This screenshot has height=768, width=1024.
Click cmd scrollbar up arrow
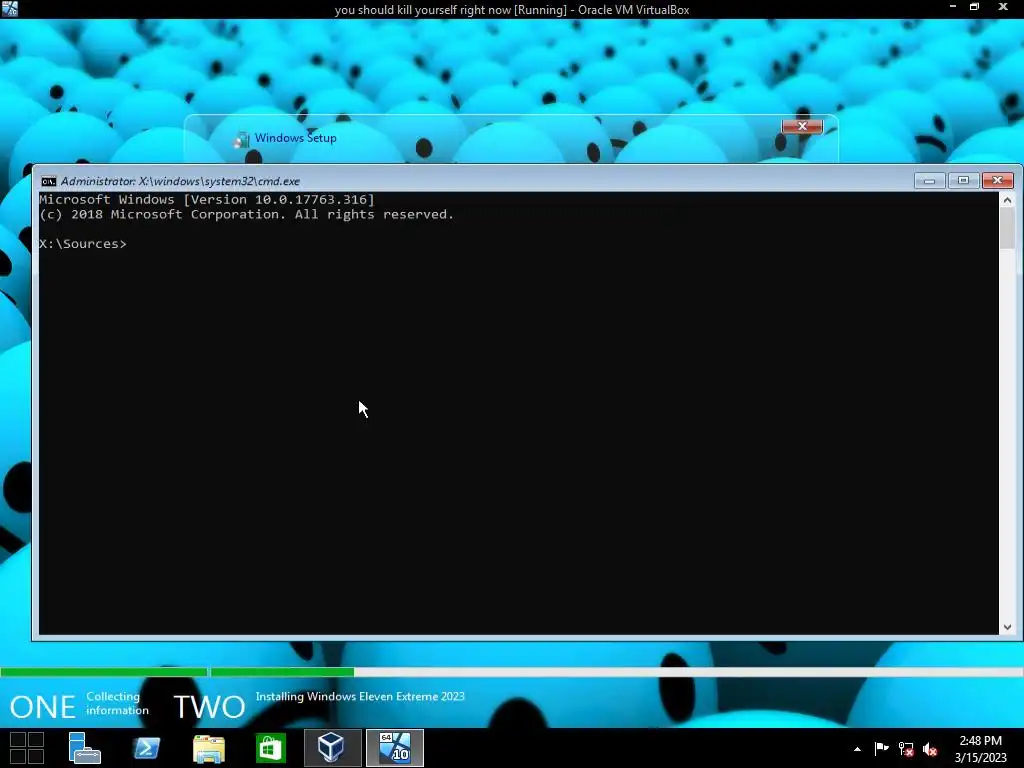pos(1007,200)
